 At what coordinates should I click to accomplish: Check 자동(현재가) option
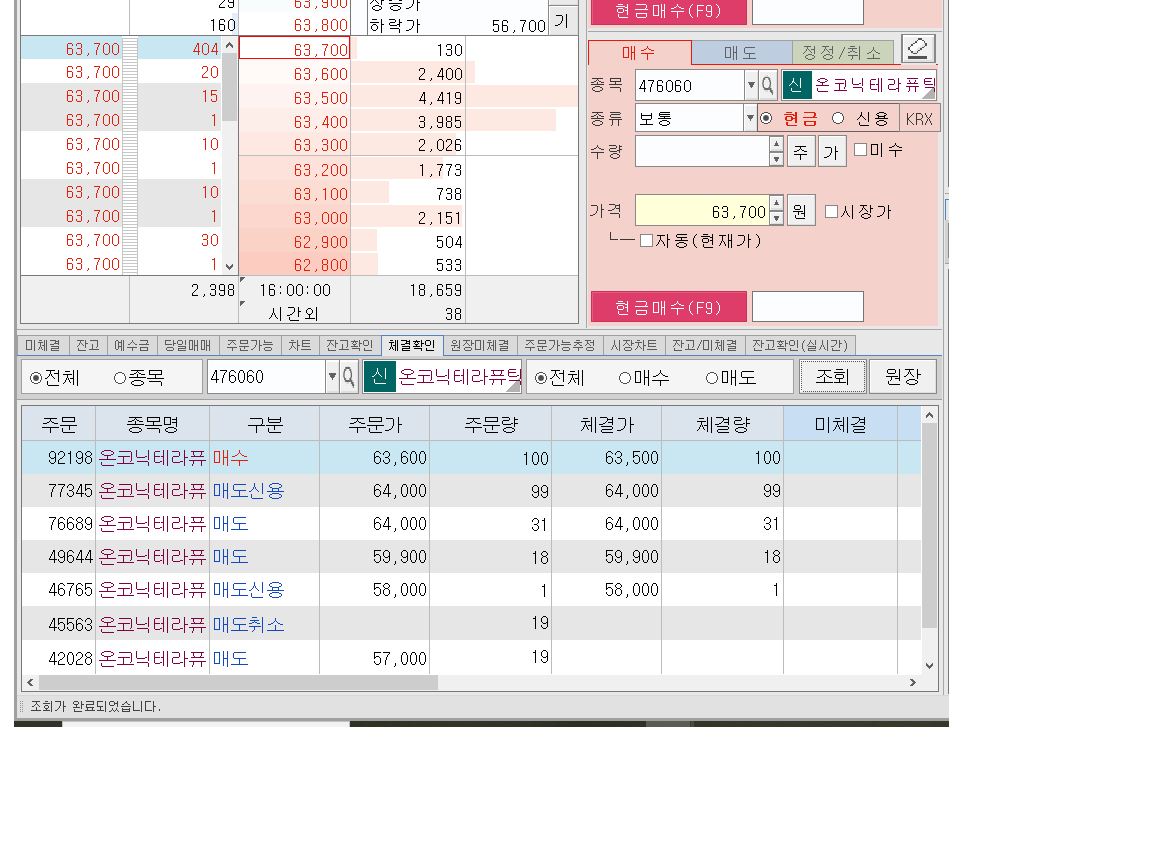[646, 240]
